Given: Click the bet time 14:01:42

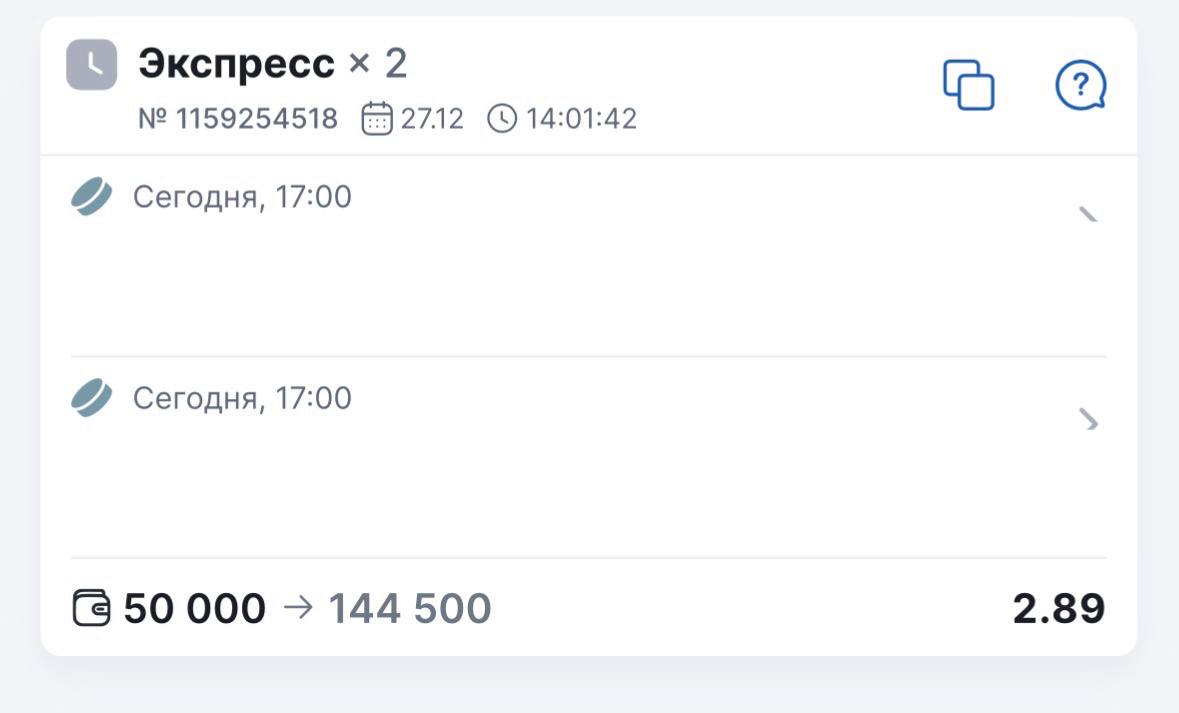Looking at the screenshot, I should tap(581, 119).
